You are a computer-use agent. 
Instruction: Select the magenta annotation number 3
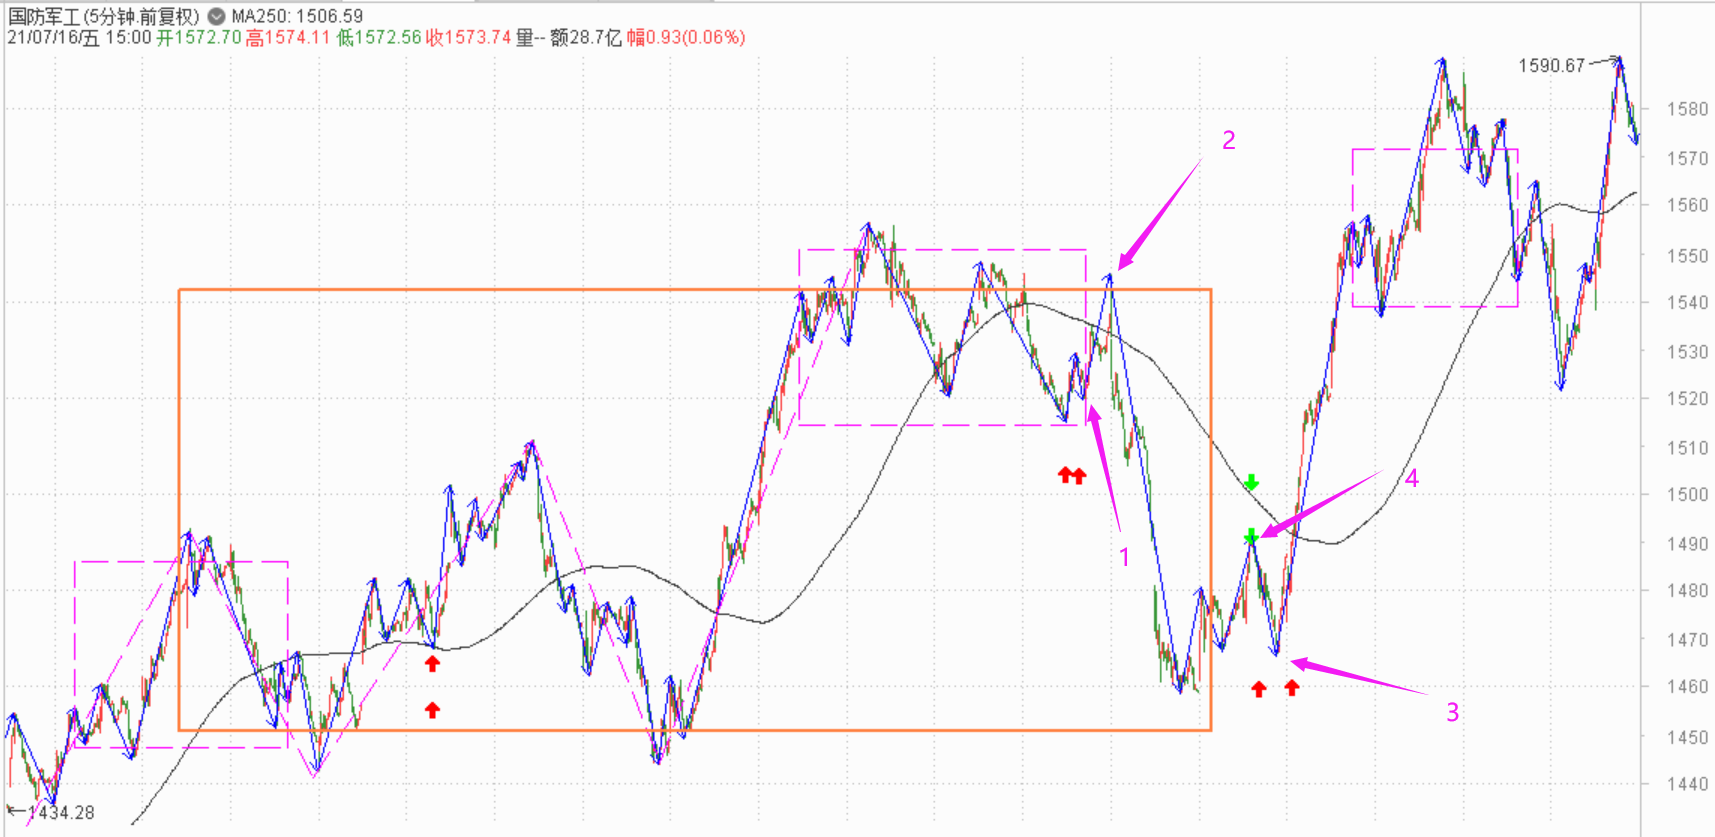(1452, 712)
